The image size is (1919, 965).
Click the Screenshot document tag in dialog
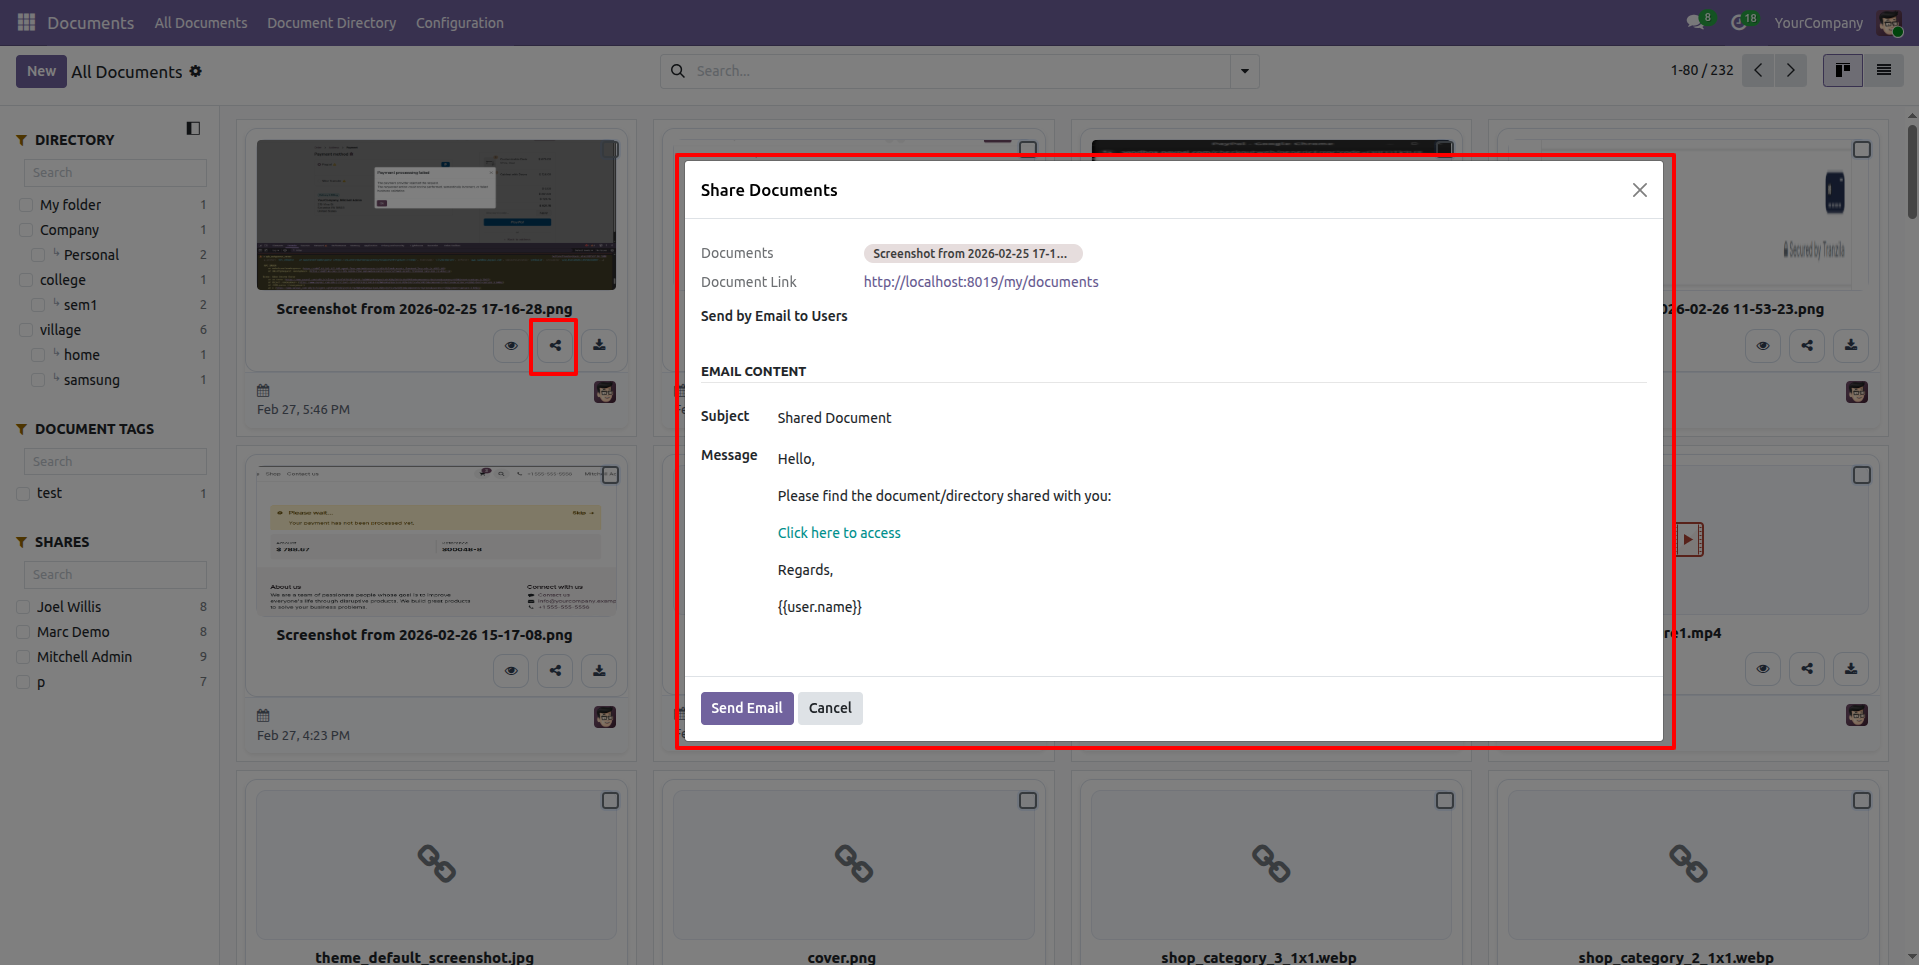(973, 254)
